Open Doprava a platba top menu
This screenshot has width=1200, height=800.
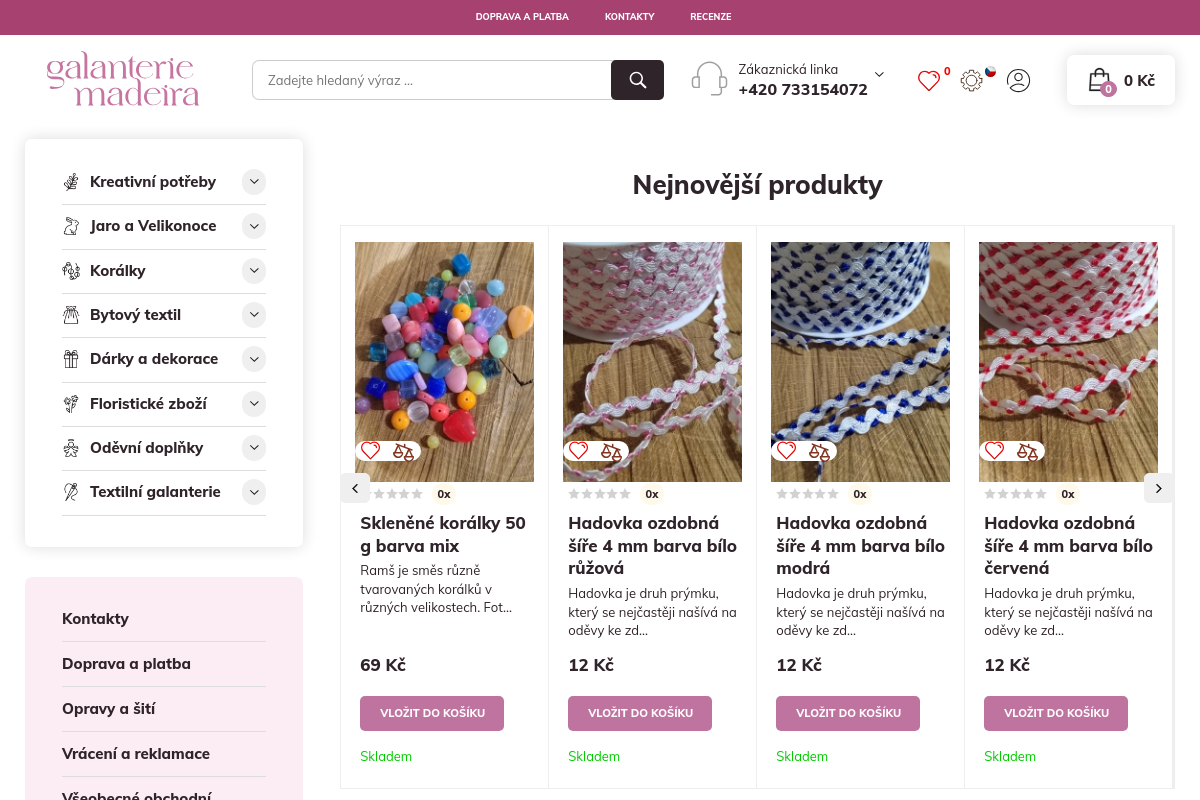coord(522,17)
